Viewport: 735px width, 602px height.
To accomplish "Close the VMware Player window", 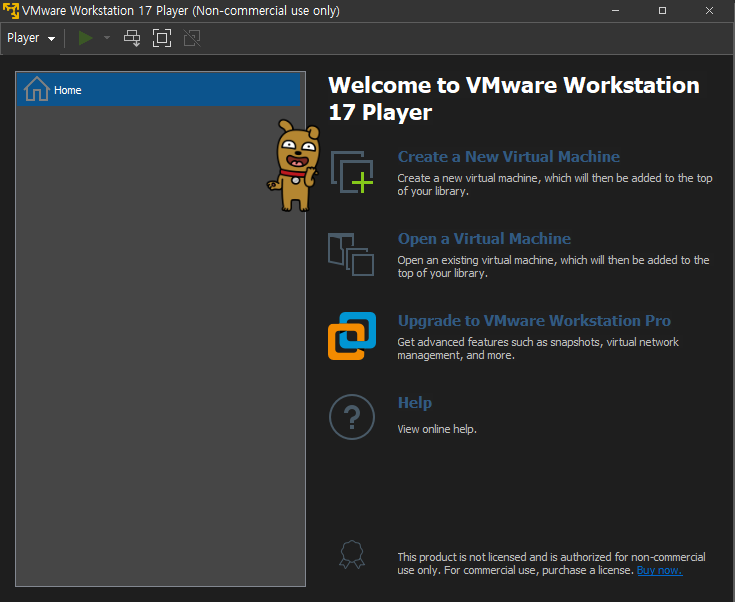I will [709, 10].
